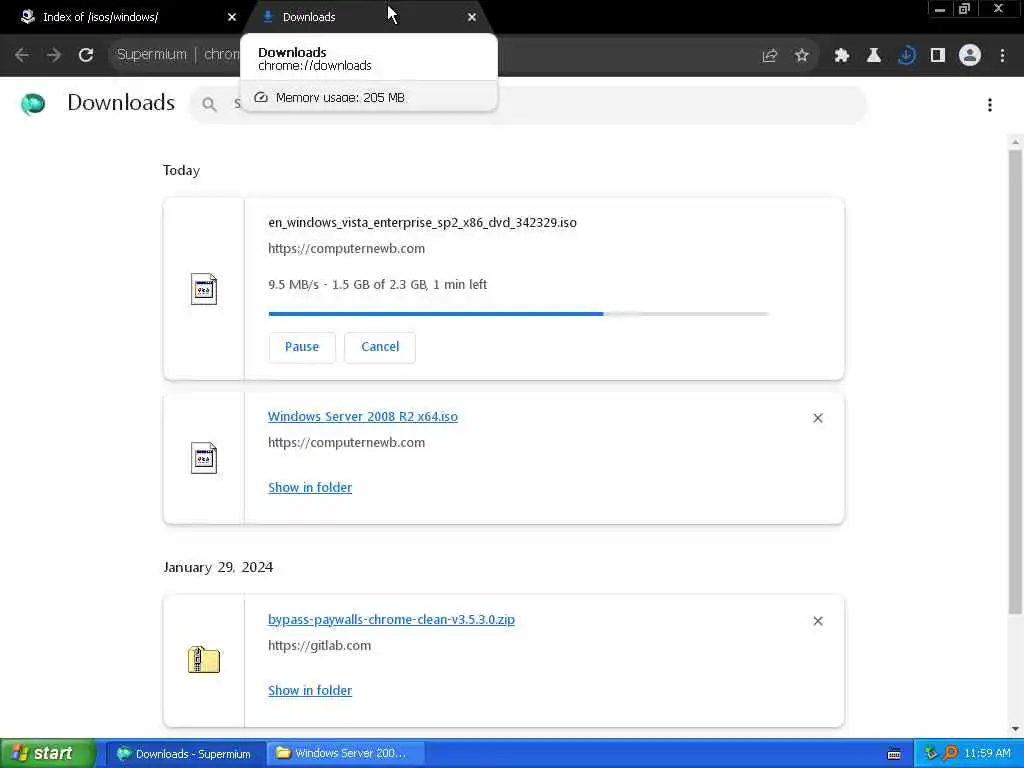
Task: Show the toolbar downloads indicator
Action: [906, 56]
